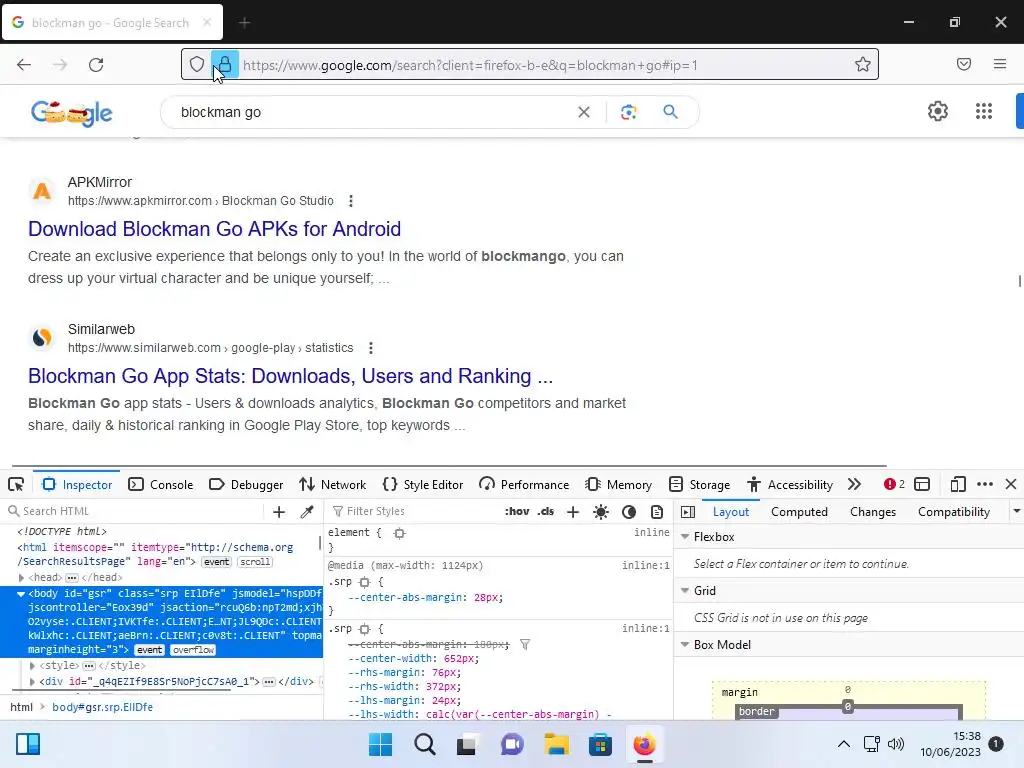Toggle the split console icon
The height and width of the screenshot is (768, 1024).
[x=922, y=485]
